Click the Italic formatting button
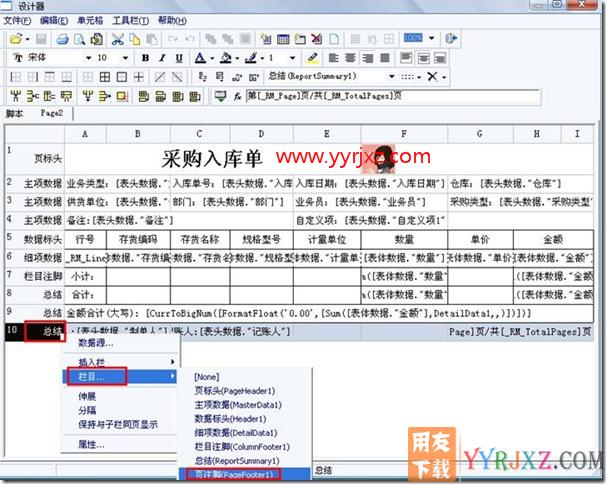The image size is (606, 484). point(161,58)
